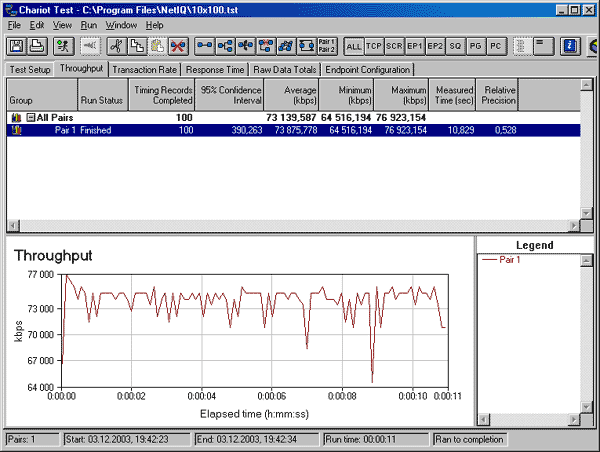
Task: Click the blue Help book icon
Action: click(x=570, y=46)
